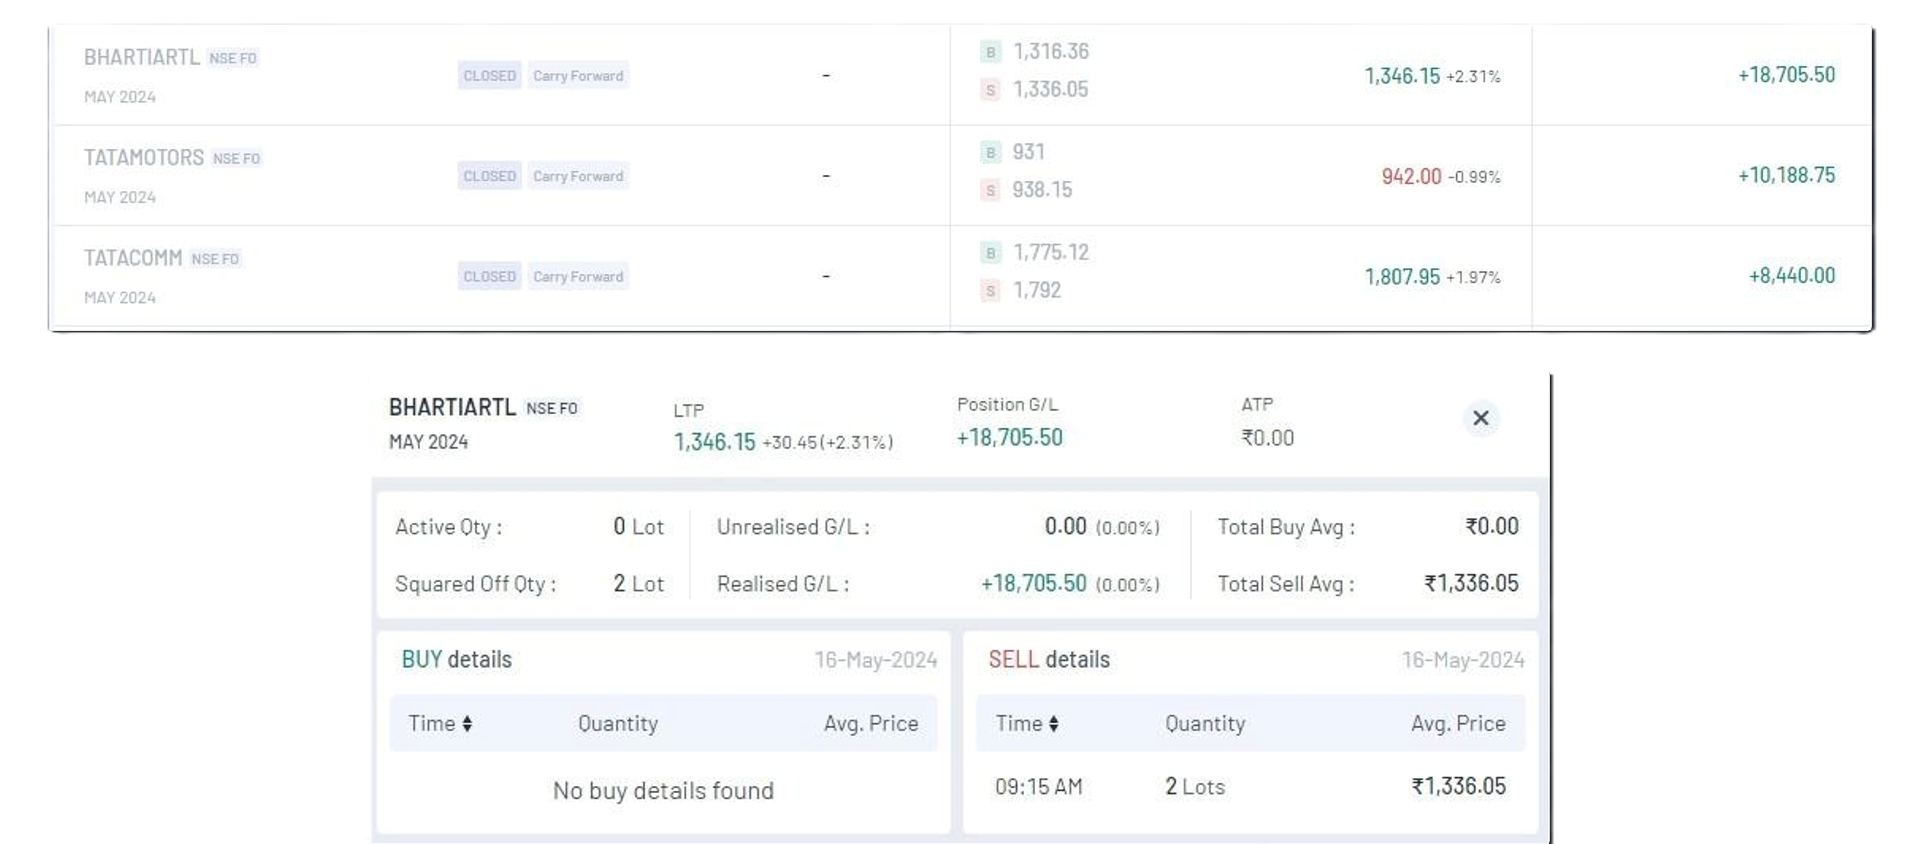Click sell price 938.15 in TATAMOTORS row

pyautogui.click(x=1042, y=190)
